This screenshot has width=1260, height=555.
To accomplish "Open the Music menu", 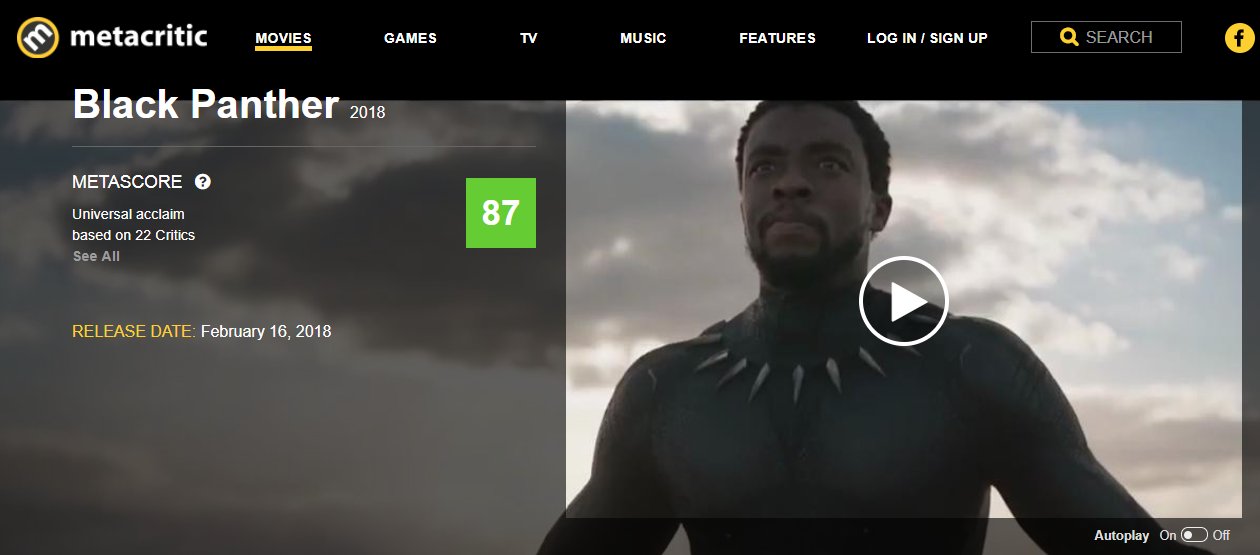I will (643, 38).
